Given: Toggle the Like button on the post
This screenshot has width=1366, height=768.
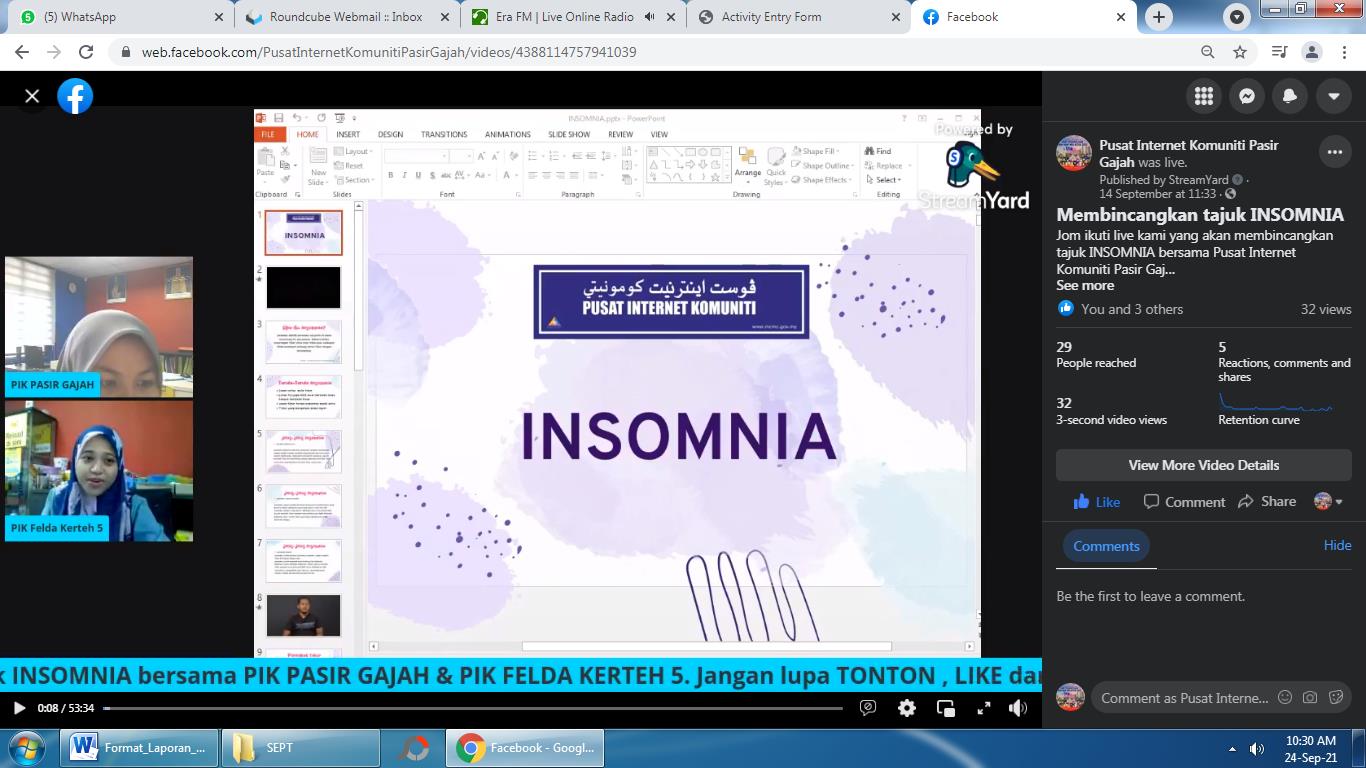Looking at the screenshot, I should click(1096, 502).
